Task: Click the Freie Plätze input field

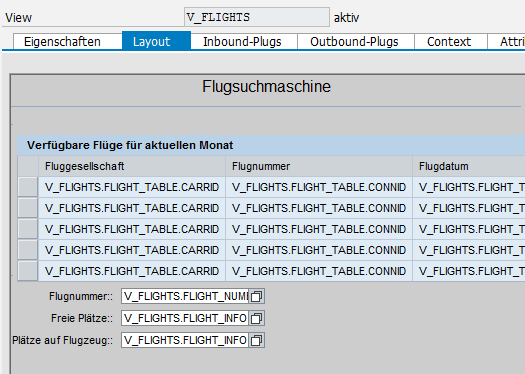Action: [x=185, y=318]
